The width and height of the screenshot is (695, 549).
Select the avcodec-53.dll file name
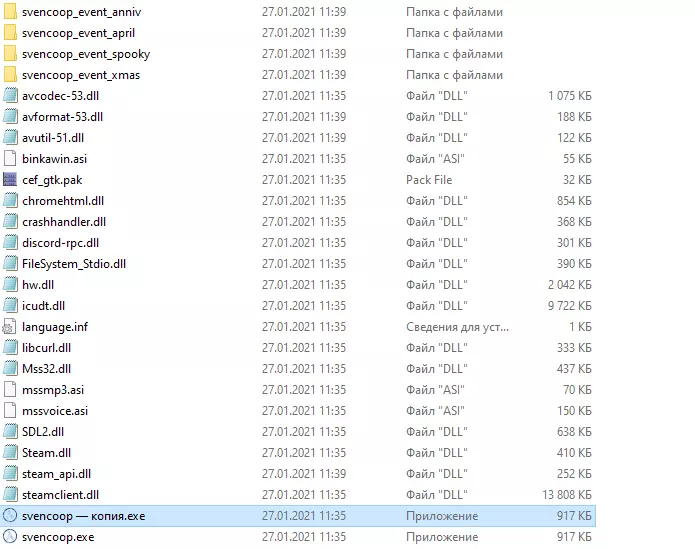(x=60, y=96)
